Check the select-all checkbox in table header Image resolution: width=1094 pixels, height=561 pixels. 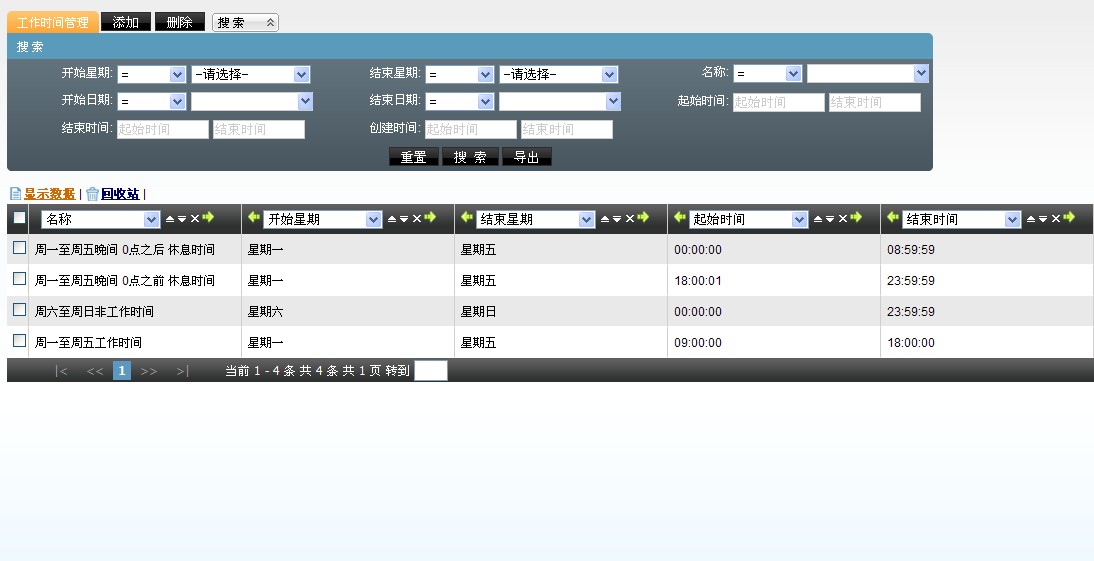pos(19,218)
